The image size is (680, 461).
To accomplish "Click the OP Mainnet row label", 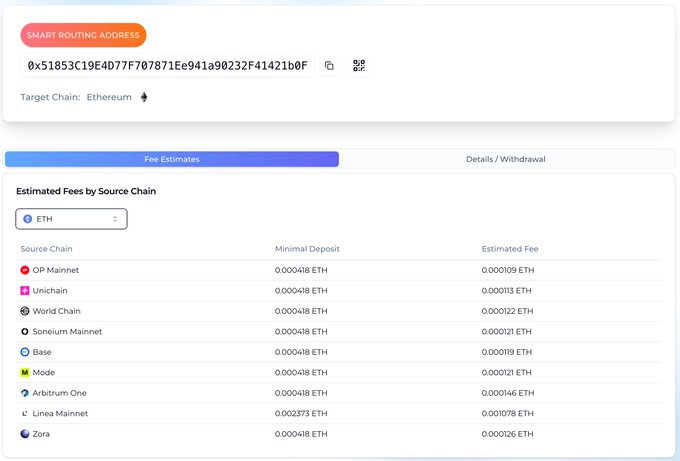I will tap(56, 270).
